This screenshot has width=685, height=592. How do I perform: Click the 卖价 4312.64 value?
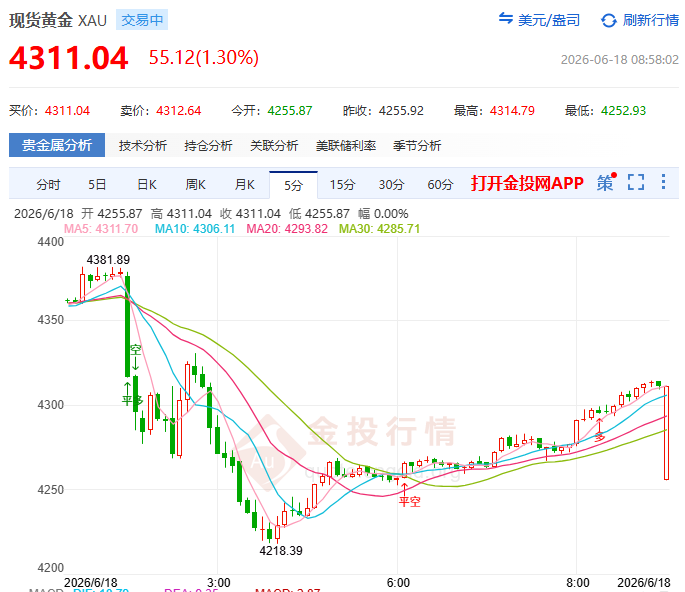click(179, 111)
